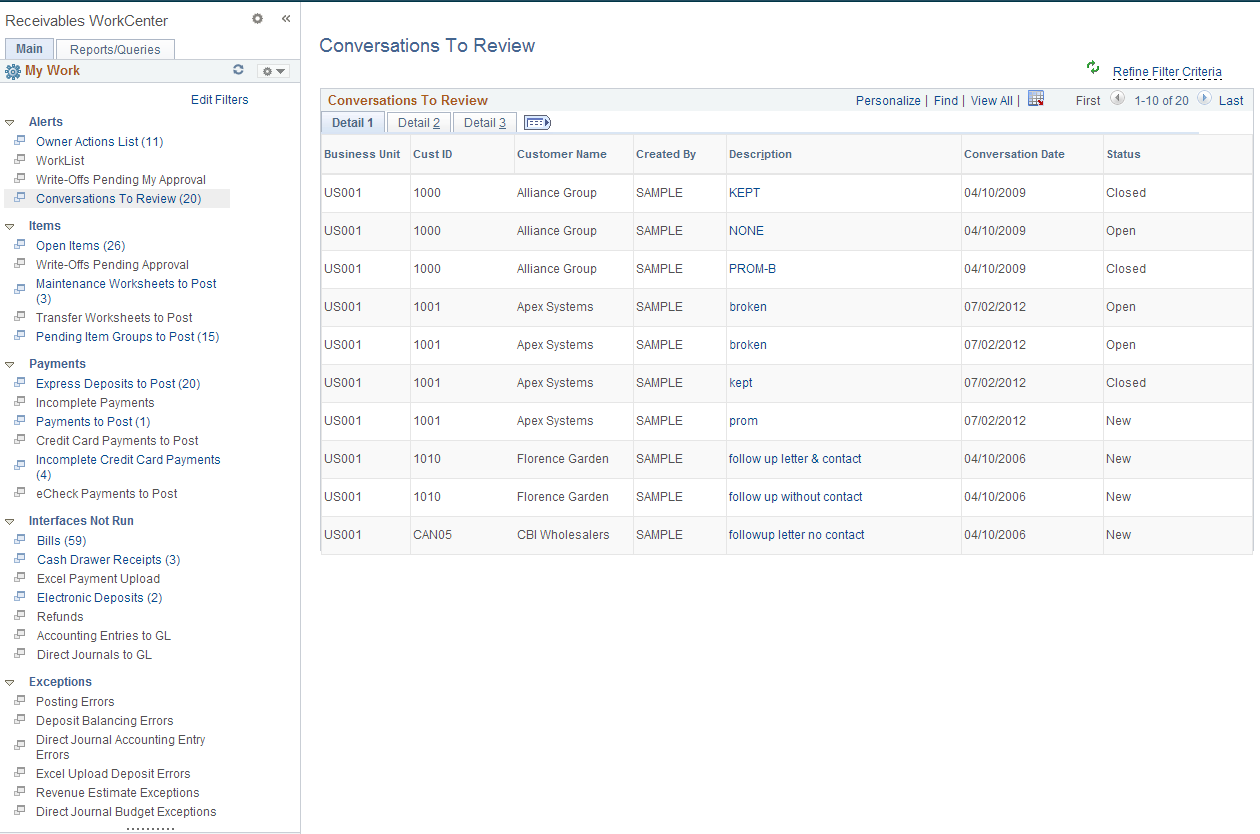Open the KEPT conversation description link

click(x=744, y=193)
